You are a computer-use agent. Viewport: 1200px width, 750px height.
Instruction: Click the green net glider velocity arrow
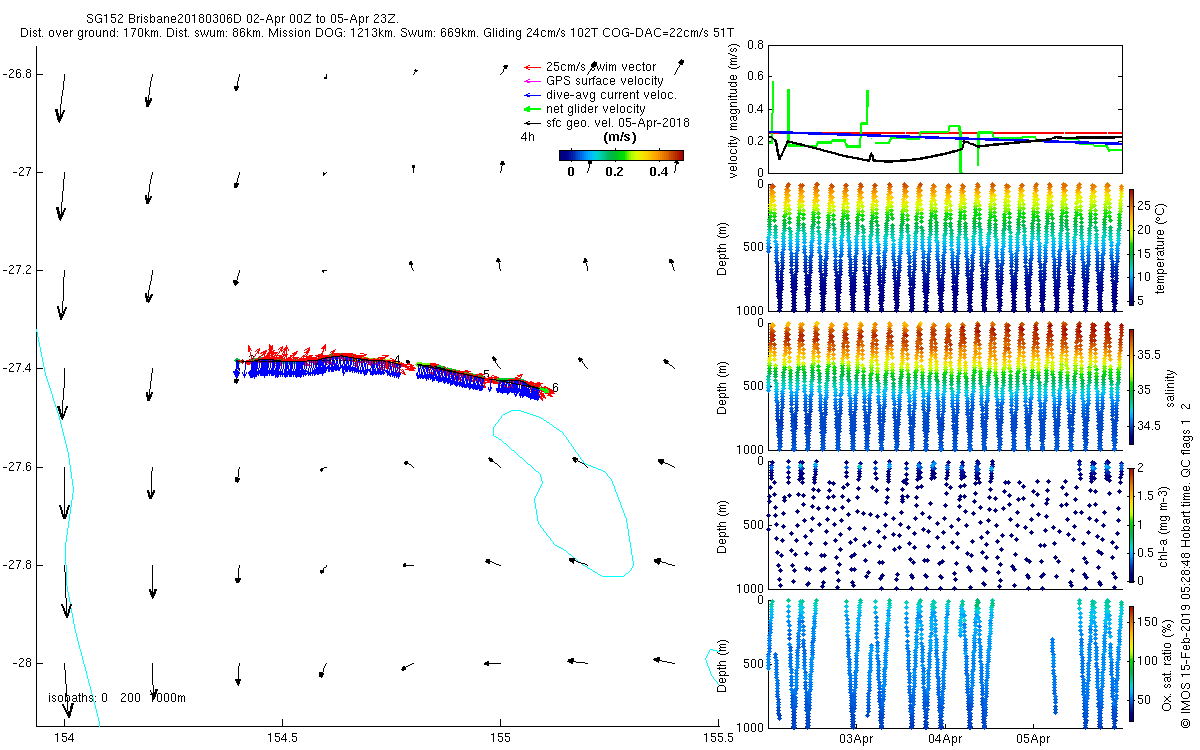[532, 109]
